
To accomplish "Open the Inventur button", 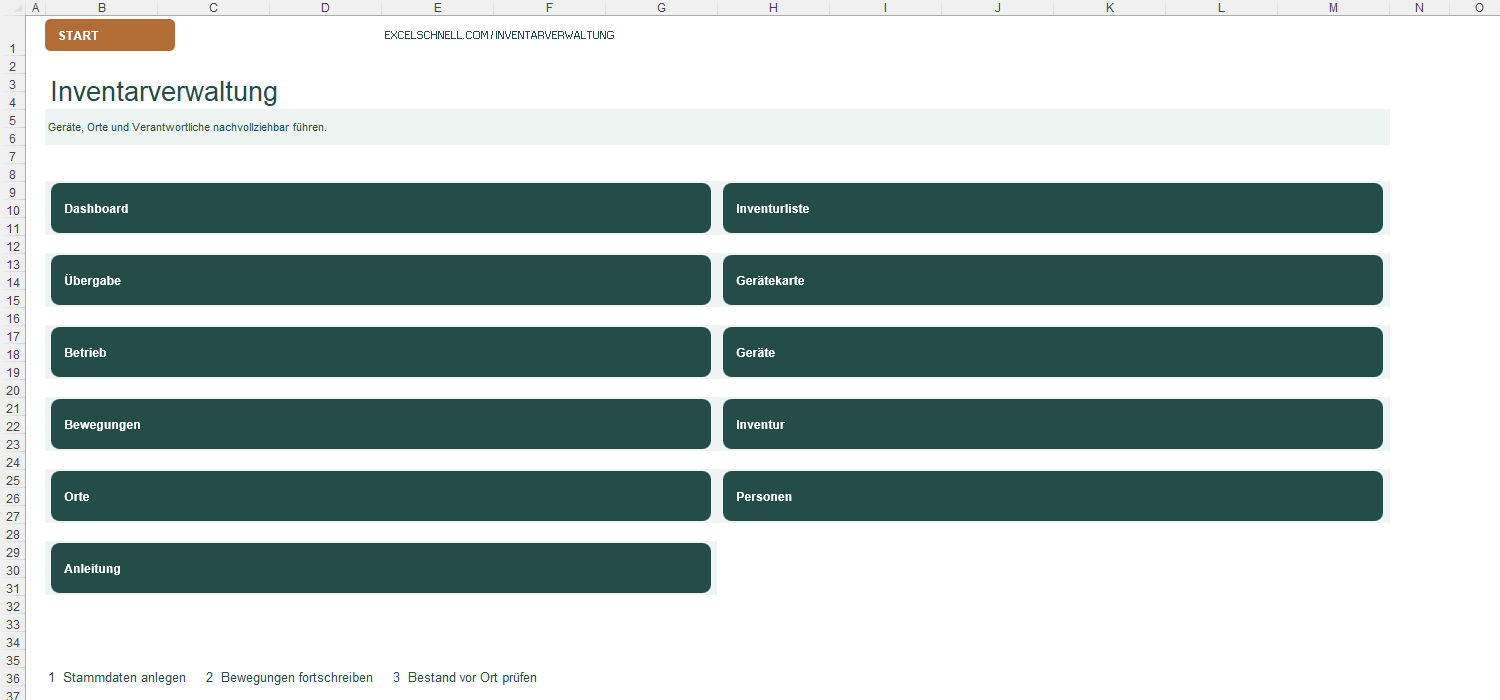I will coord(1053,424).
